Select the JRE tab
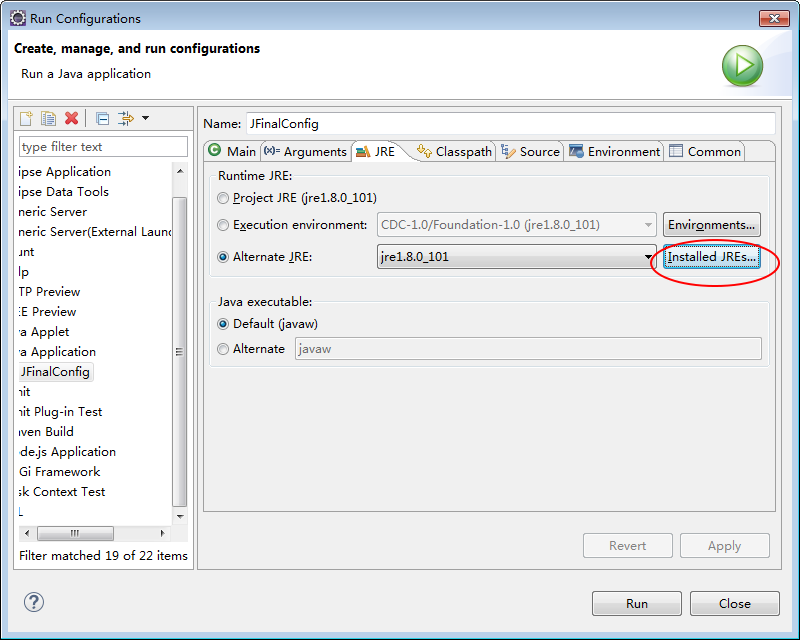Image resolution: width=800 pixels, height=640 pixels. point(376,151)
